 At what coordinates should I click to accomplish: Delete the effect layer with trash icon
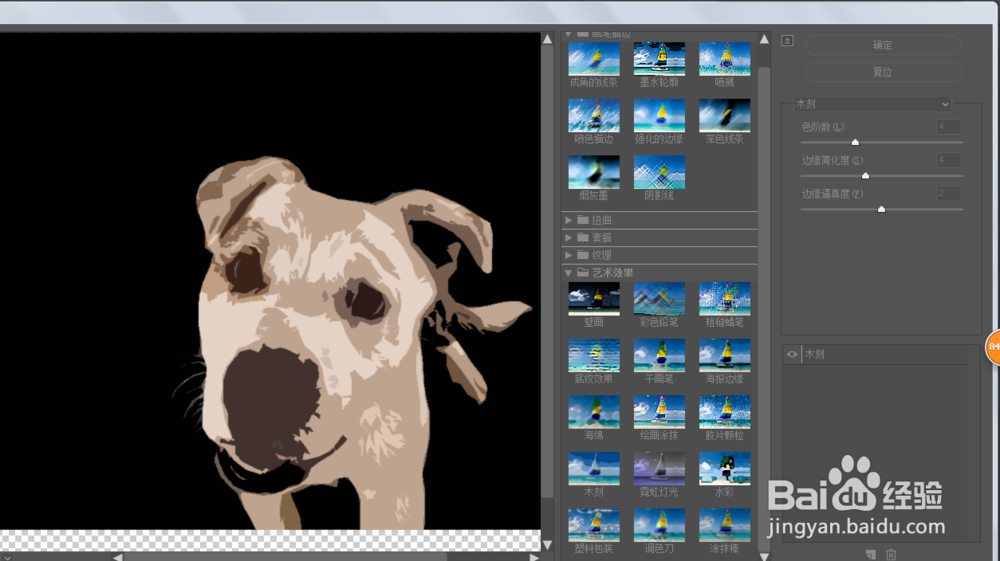(x=892, y=555)
